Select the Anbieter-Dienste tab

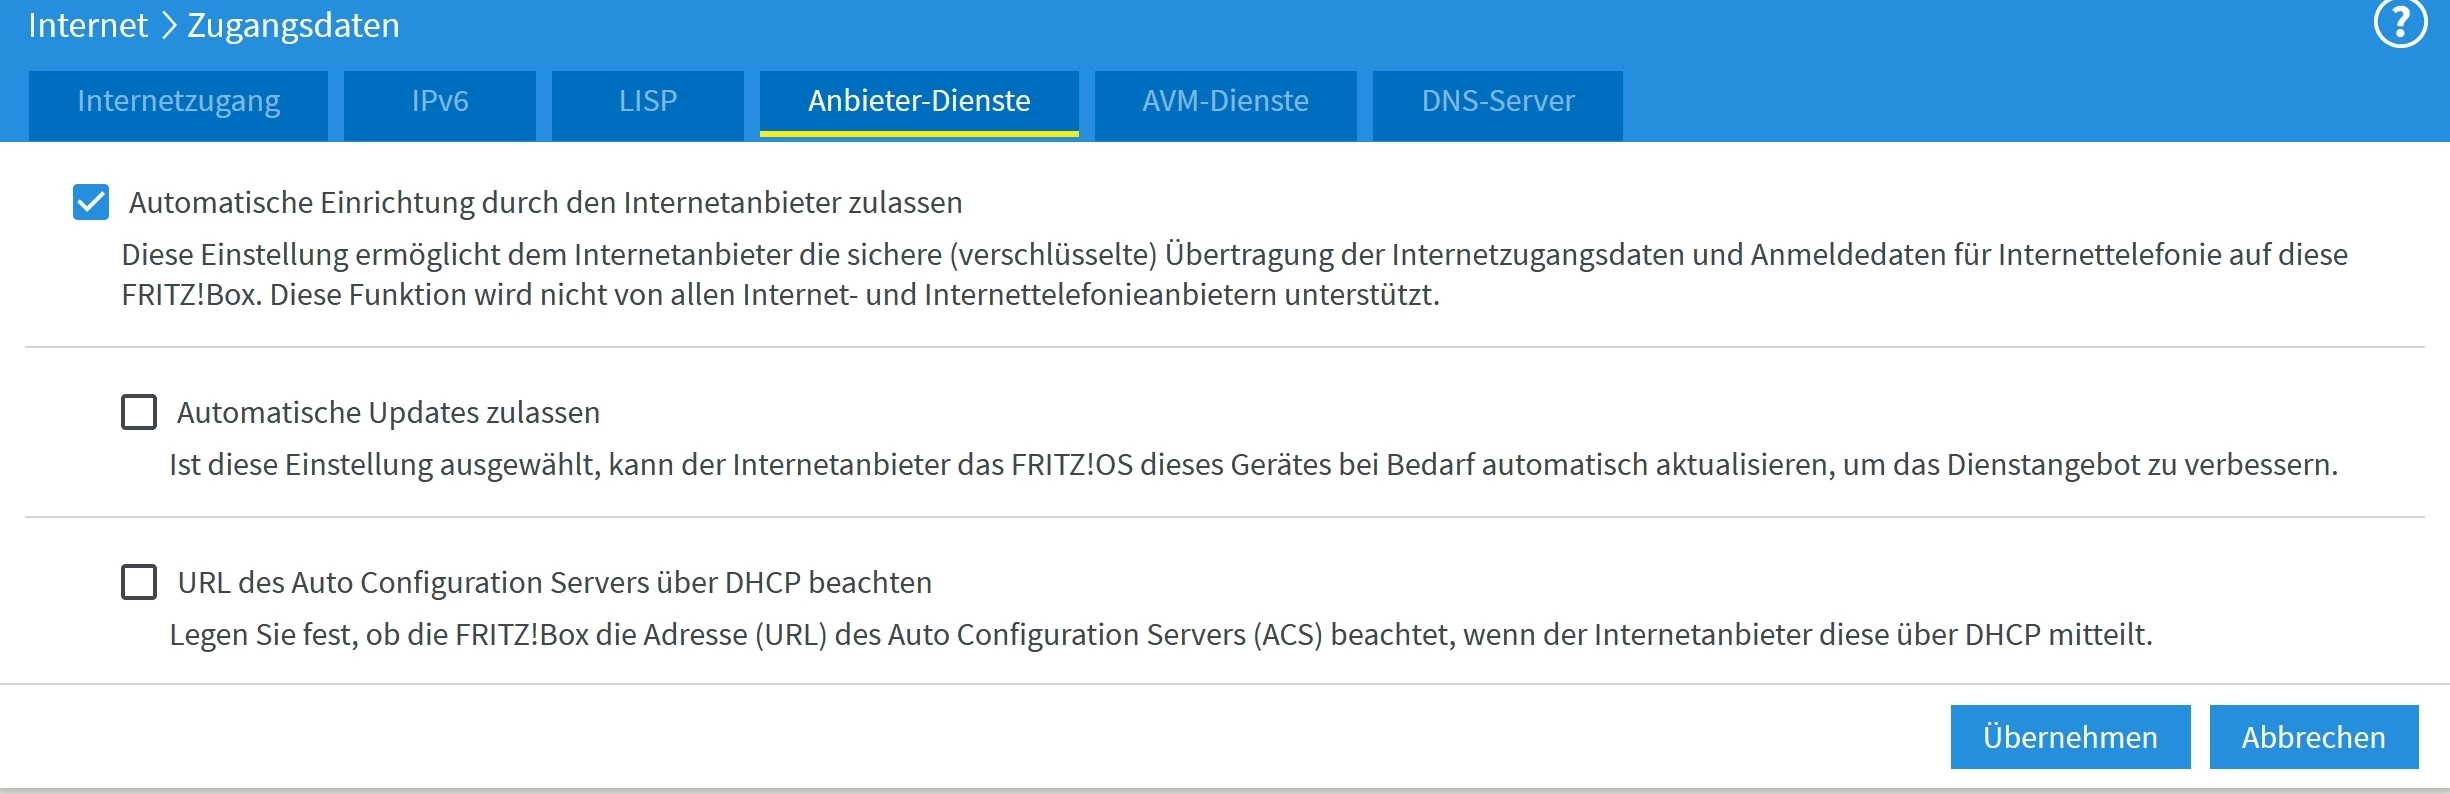point(919,102)
